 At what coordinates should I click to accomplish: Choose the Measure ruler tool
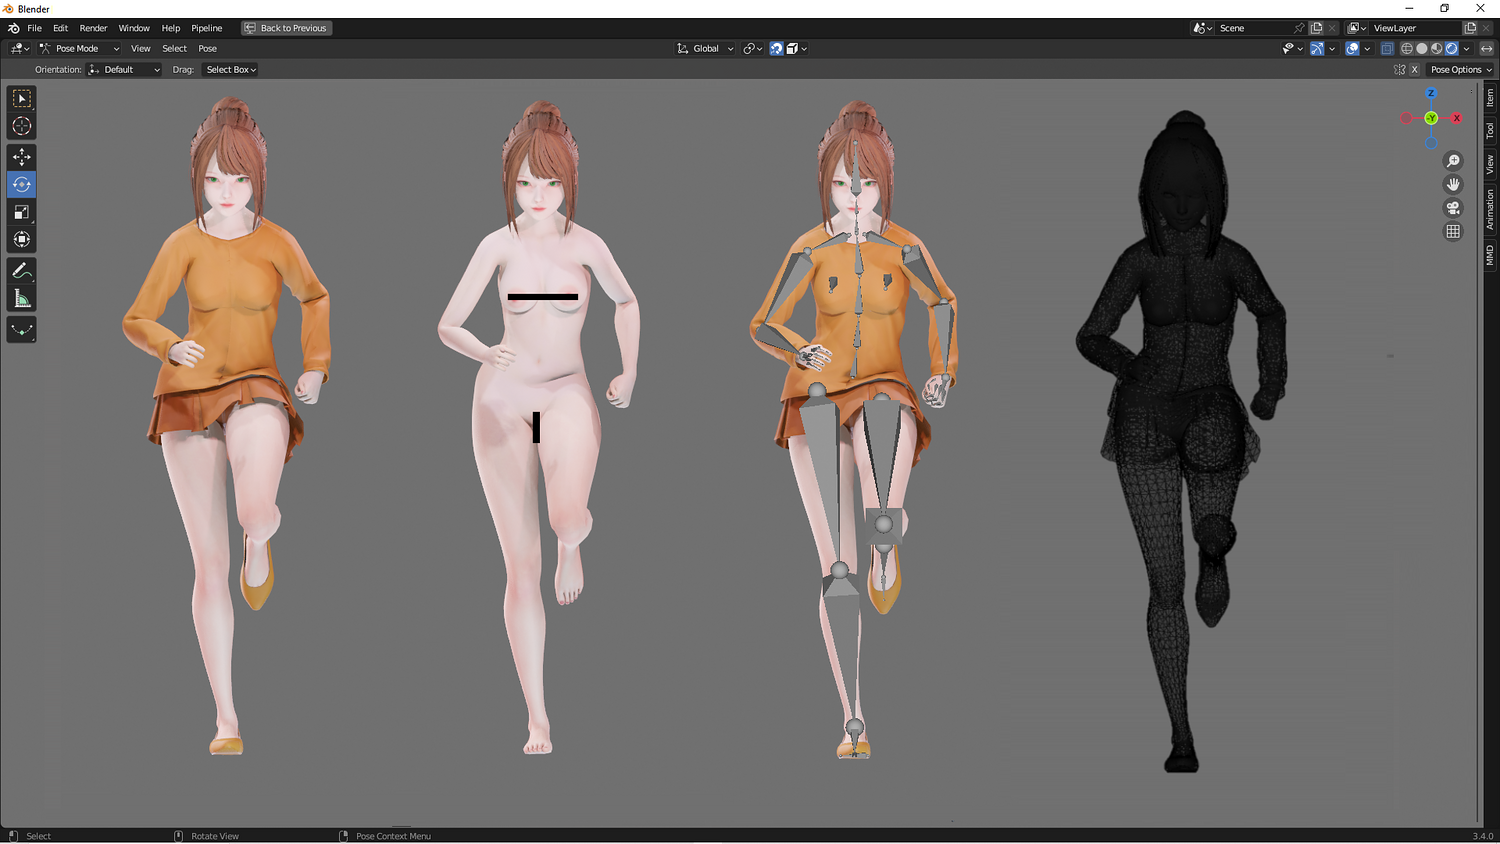point(21,298)
